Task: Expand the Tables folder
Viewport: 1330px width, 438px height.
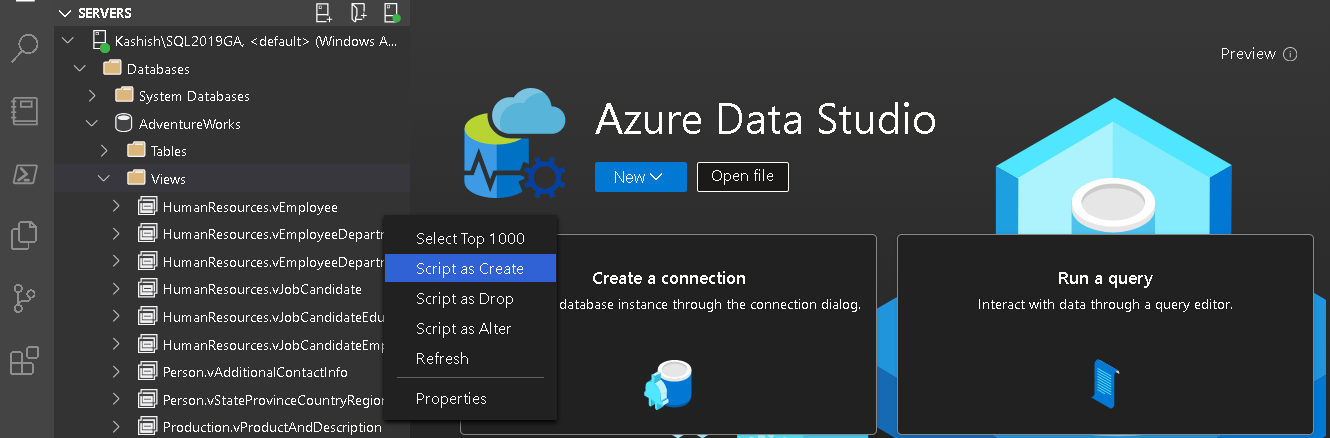Action: pyautogui.click(x=104, y=151)
